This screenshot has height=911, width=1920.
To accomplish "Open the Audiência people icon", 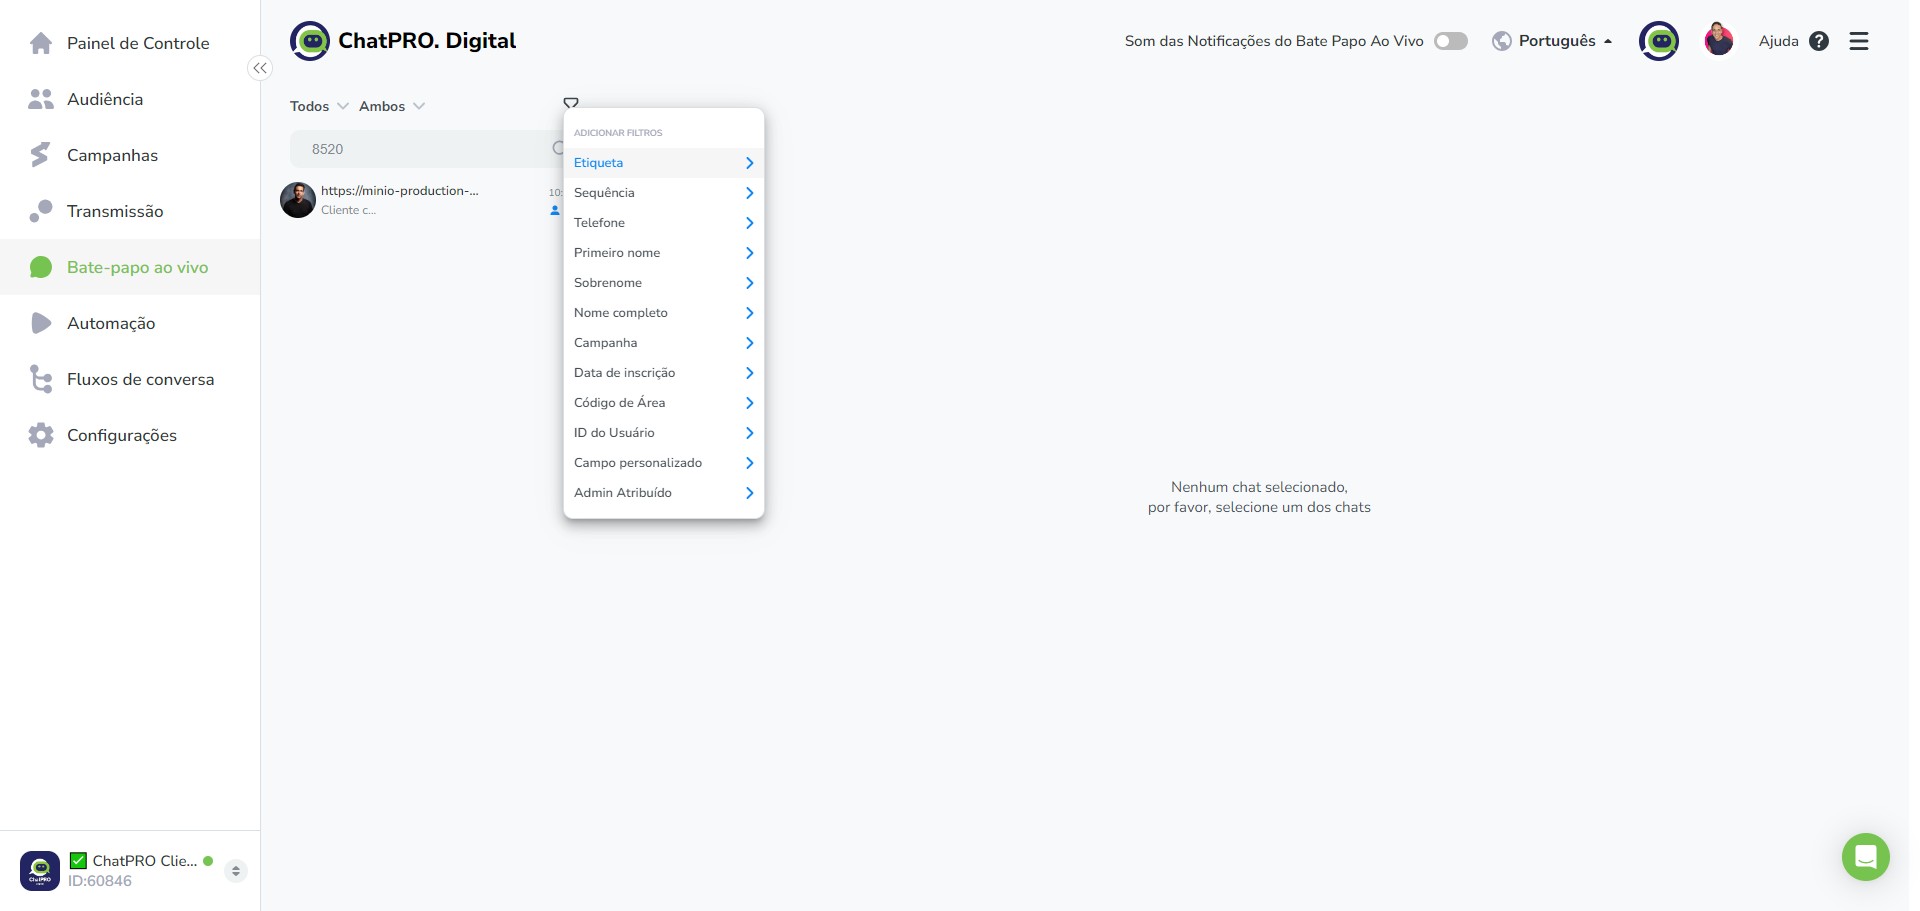I will click(x=41, y=99).
